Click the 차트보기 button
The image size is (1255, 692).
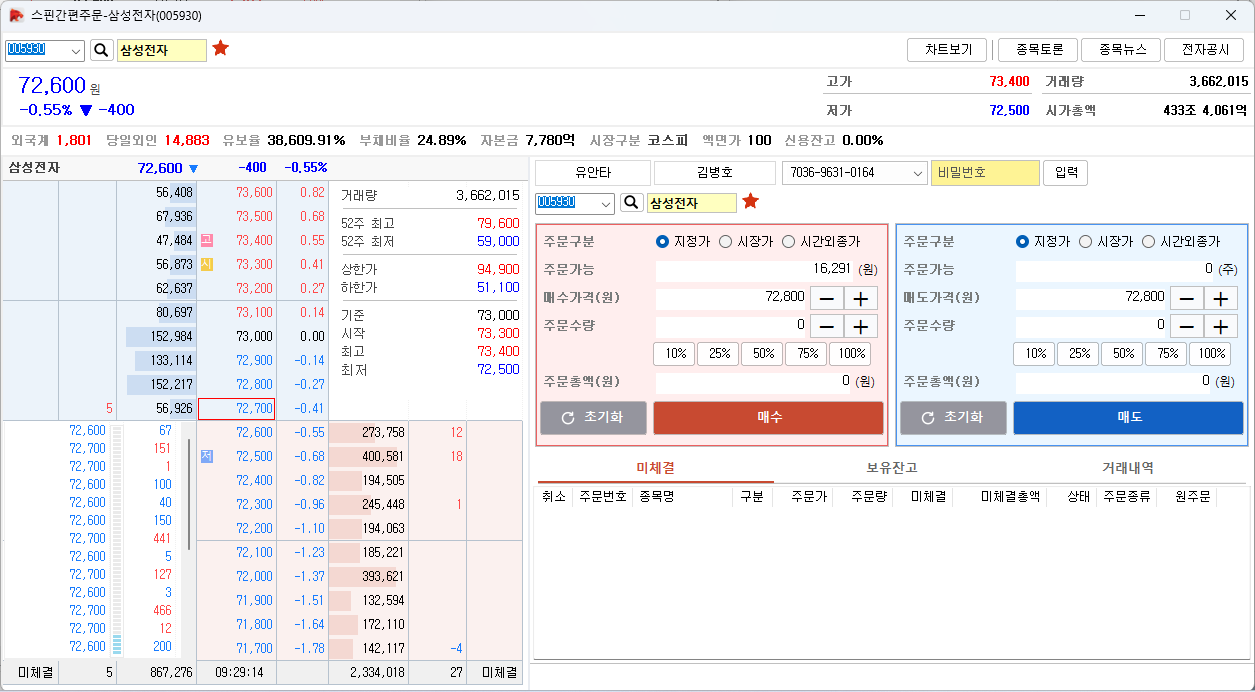947,50
